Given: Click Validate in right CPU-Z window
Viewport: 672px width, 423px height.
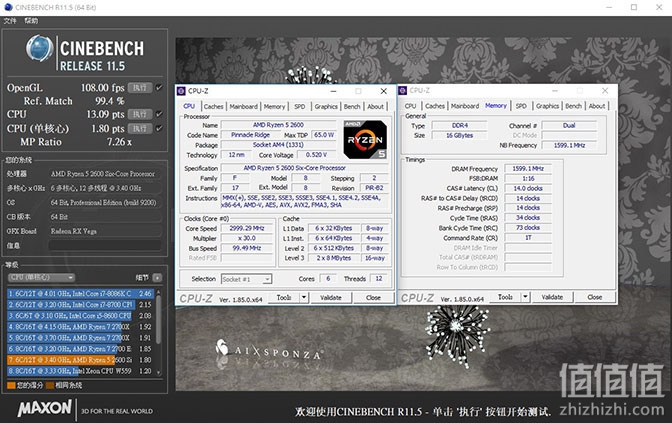Looking at the screenshot, I should (552, 297).
